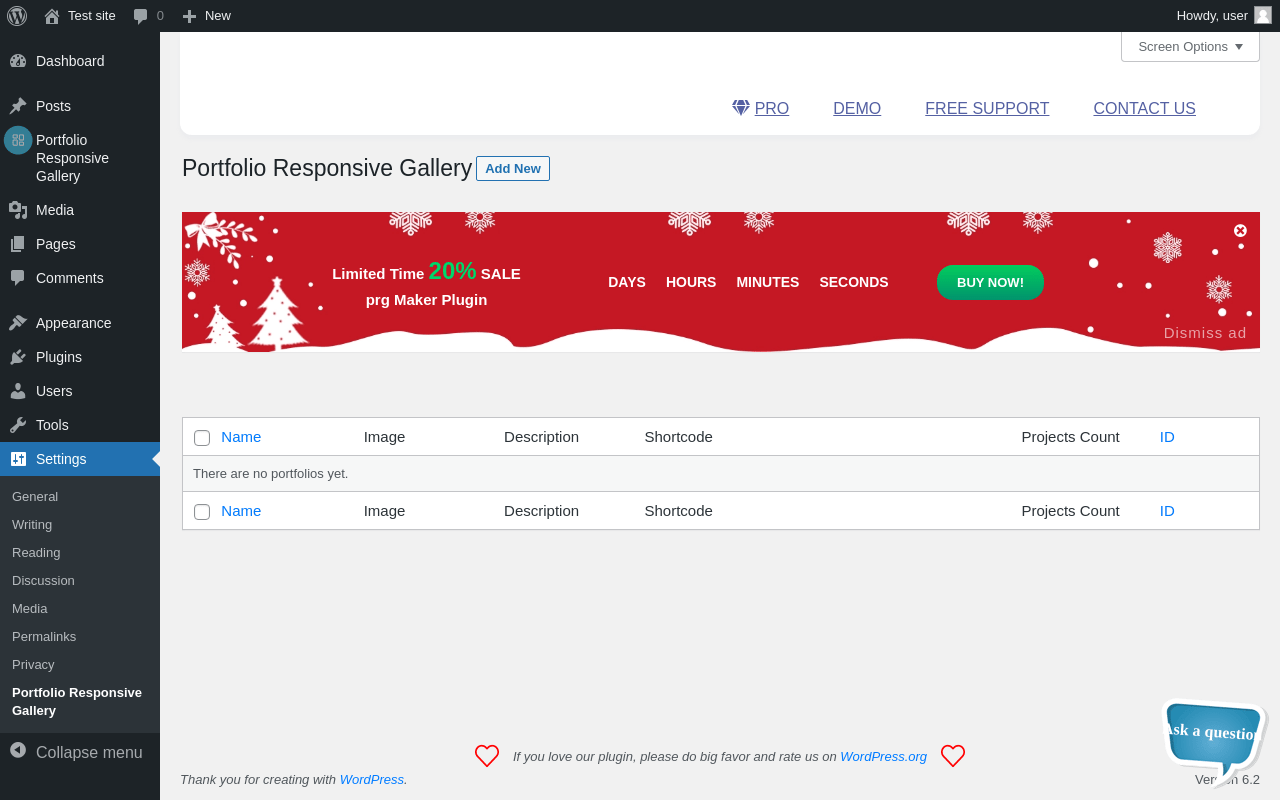This screenshot has height=800, width=1280.
Task: Click the right red heart icon
Action: click(x=953, y=756)
